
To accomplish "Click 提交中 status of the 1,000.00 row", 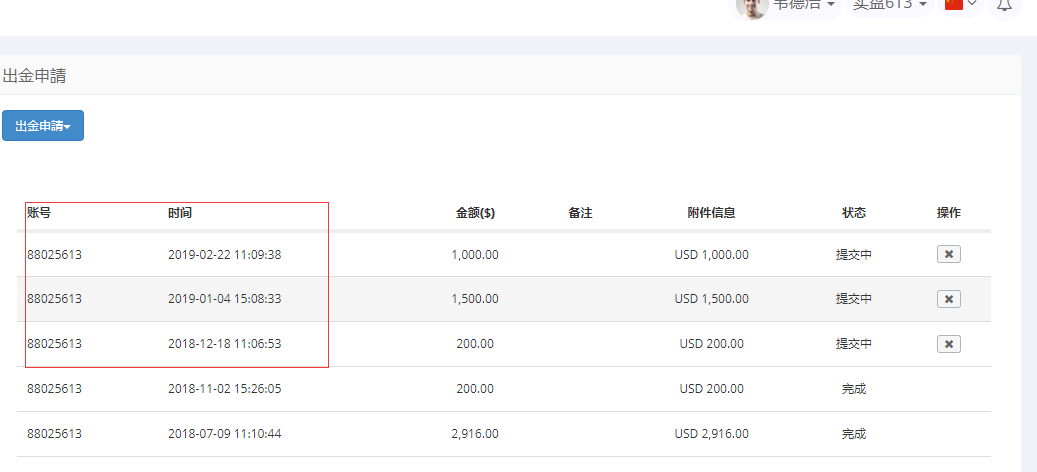I will point(853,255).
